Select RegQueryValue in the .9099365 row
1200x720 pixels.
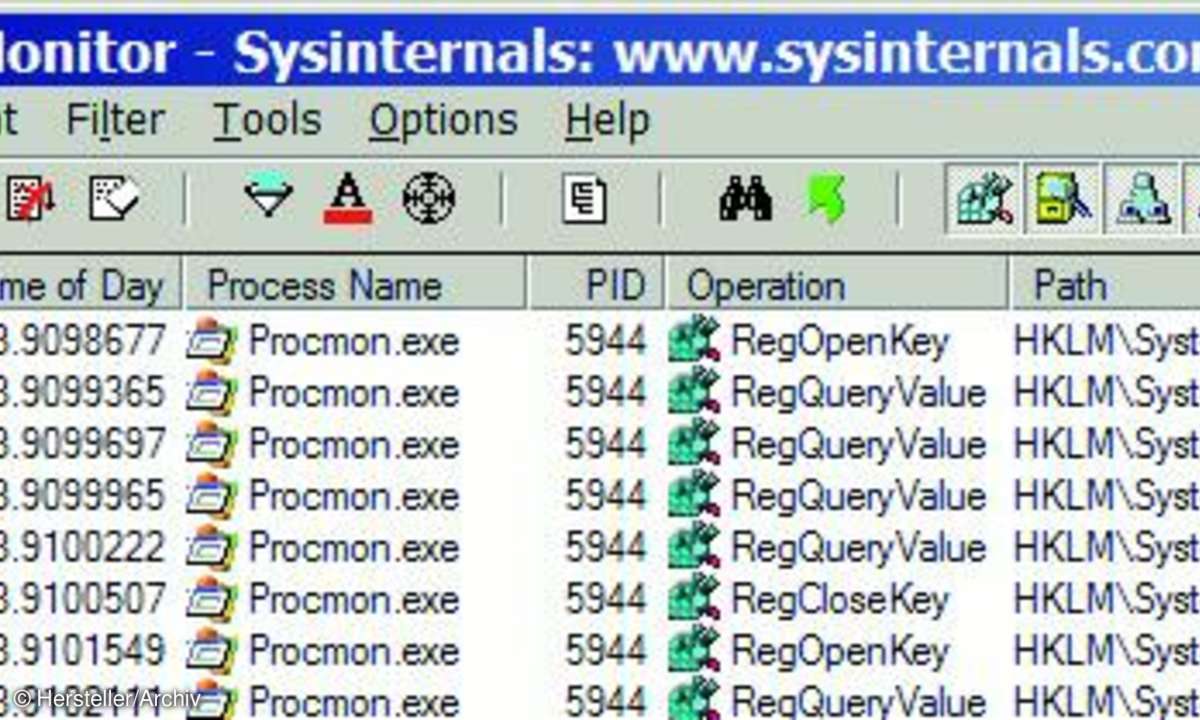point(859,394)
